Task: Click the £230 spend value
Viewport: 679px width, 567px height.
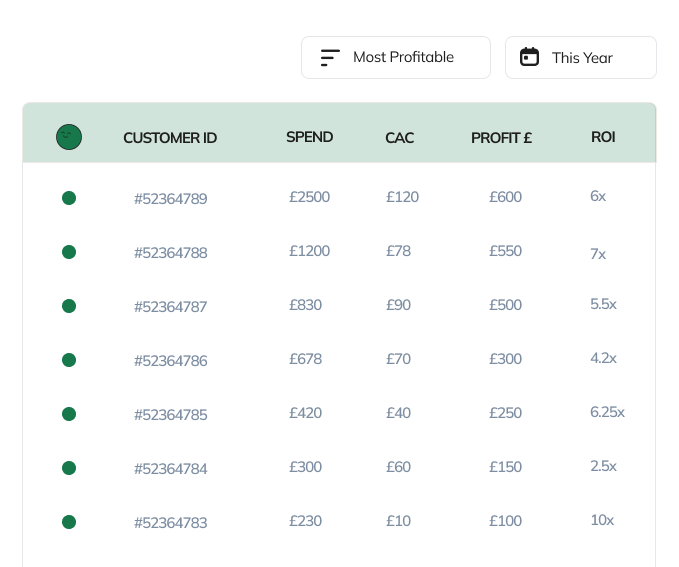Action: (x=305, y=521)
